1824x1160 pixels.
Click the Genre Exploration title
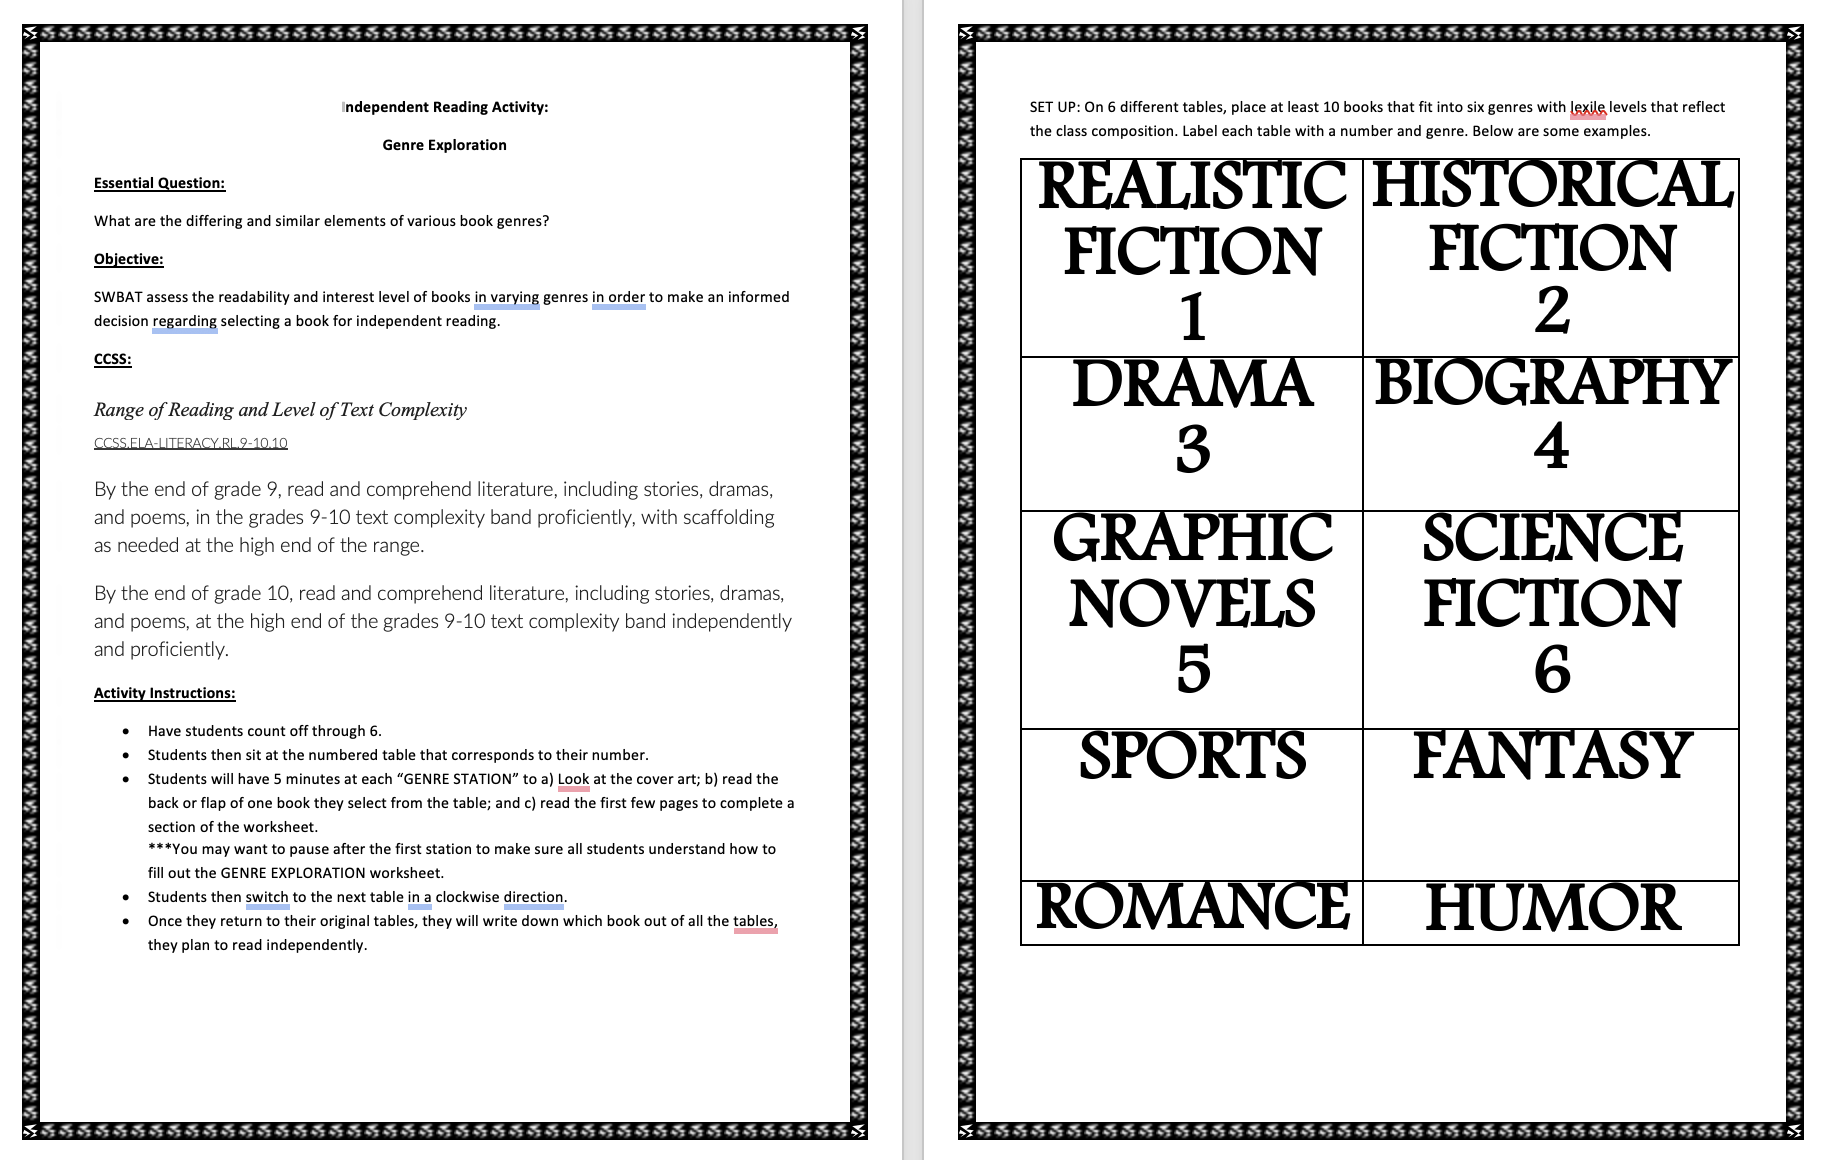point(443,144)
